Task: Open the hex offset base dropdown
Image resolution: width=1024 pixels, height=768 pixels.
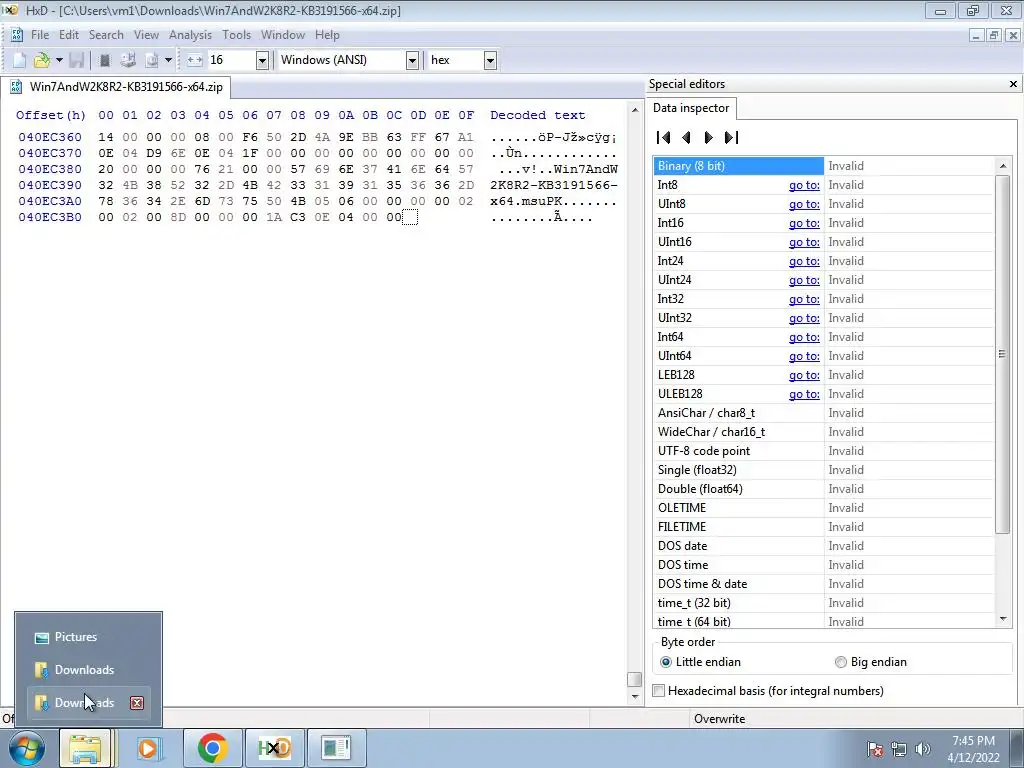Action: tap(490, 60)
